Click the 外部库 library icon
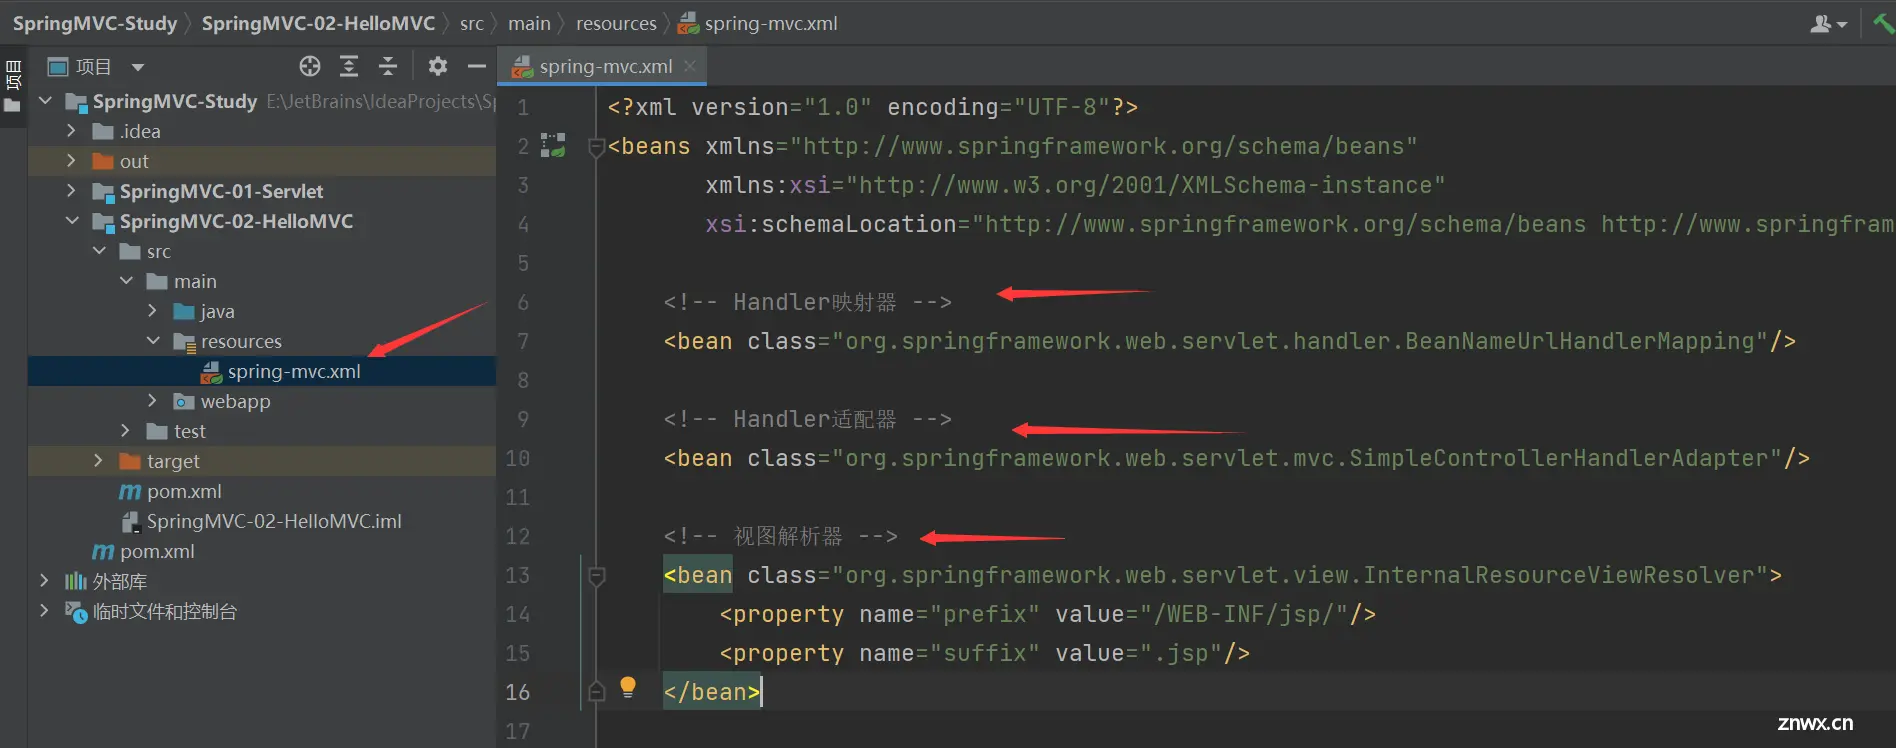 [x=76, y=581]
